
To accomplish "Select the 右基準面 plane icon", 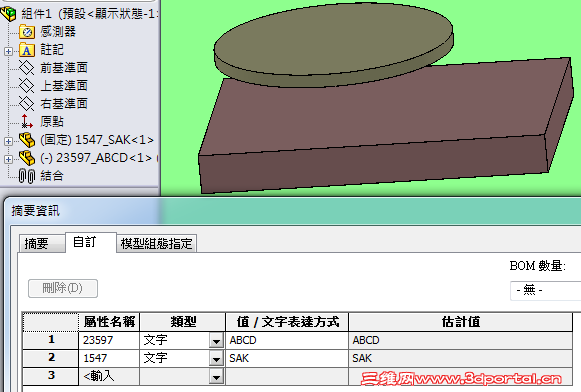I will coord(27,103).
